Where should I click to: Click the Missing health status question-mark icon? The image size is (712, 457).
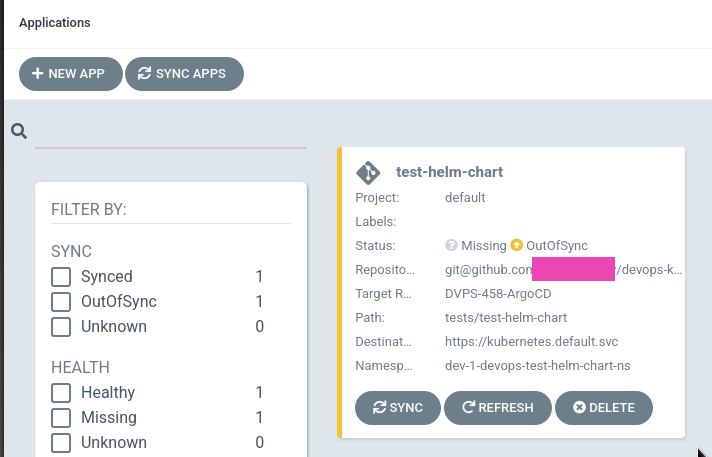coord(451,245)
